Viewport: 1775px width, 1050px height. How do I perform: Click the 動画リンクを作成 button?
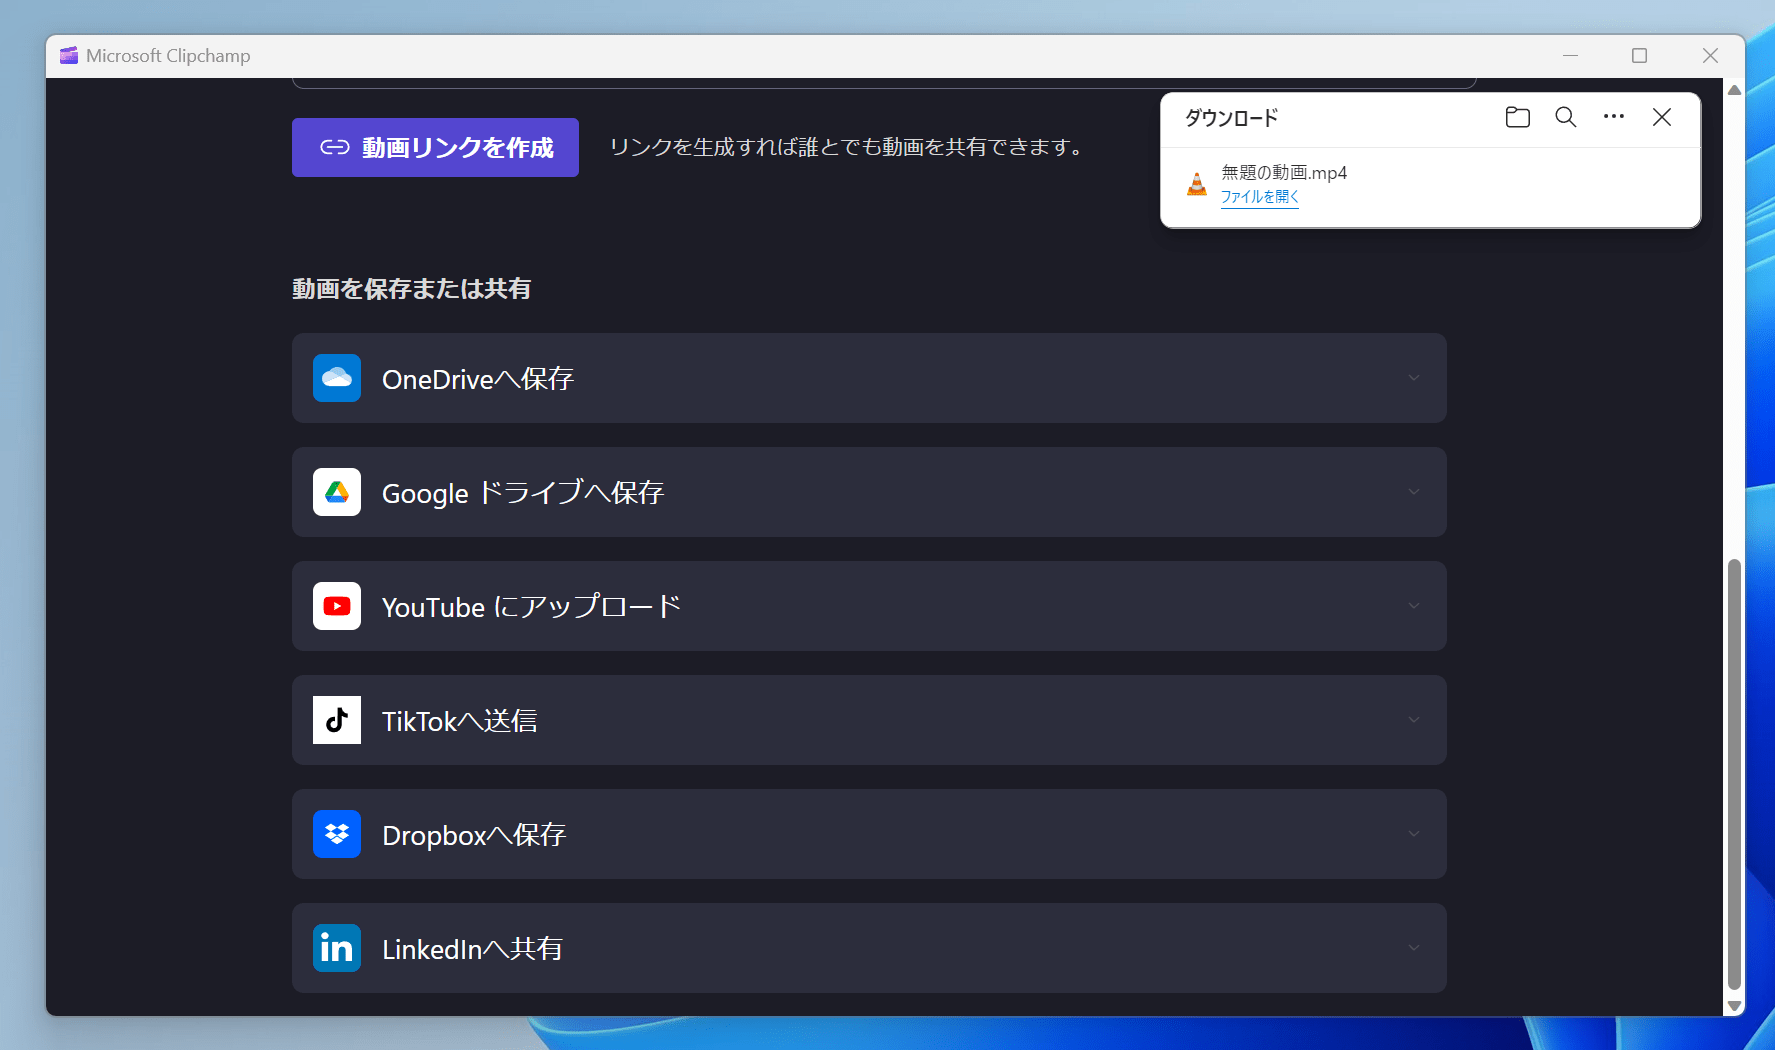tap(435, 147)
